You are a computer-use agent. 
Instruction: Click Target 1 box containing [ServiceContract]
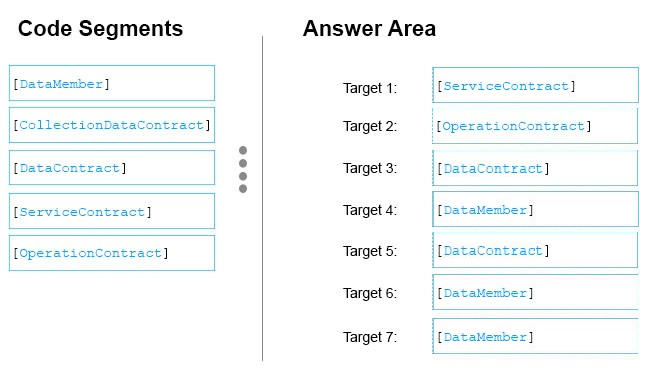click(536, 85)
